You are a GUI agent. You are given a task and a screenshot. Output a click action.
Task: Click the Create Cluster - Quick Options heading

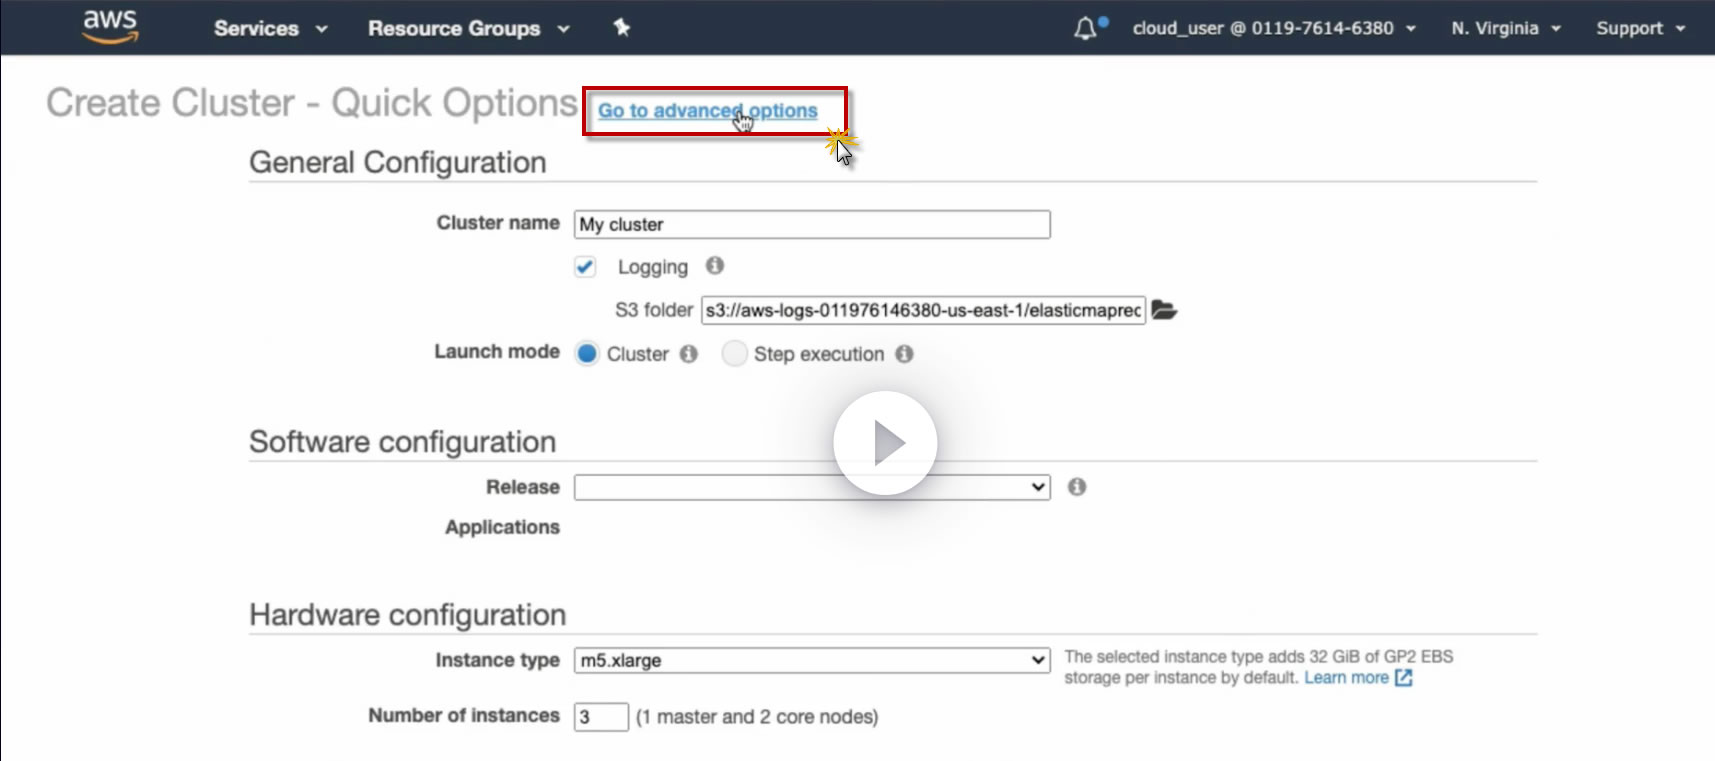click(312, 103)
